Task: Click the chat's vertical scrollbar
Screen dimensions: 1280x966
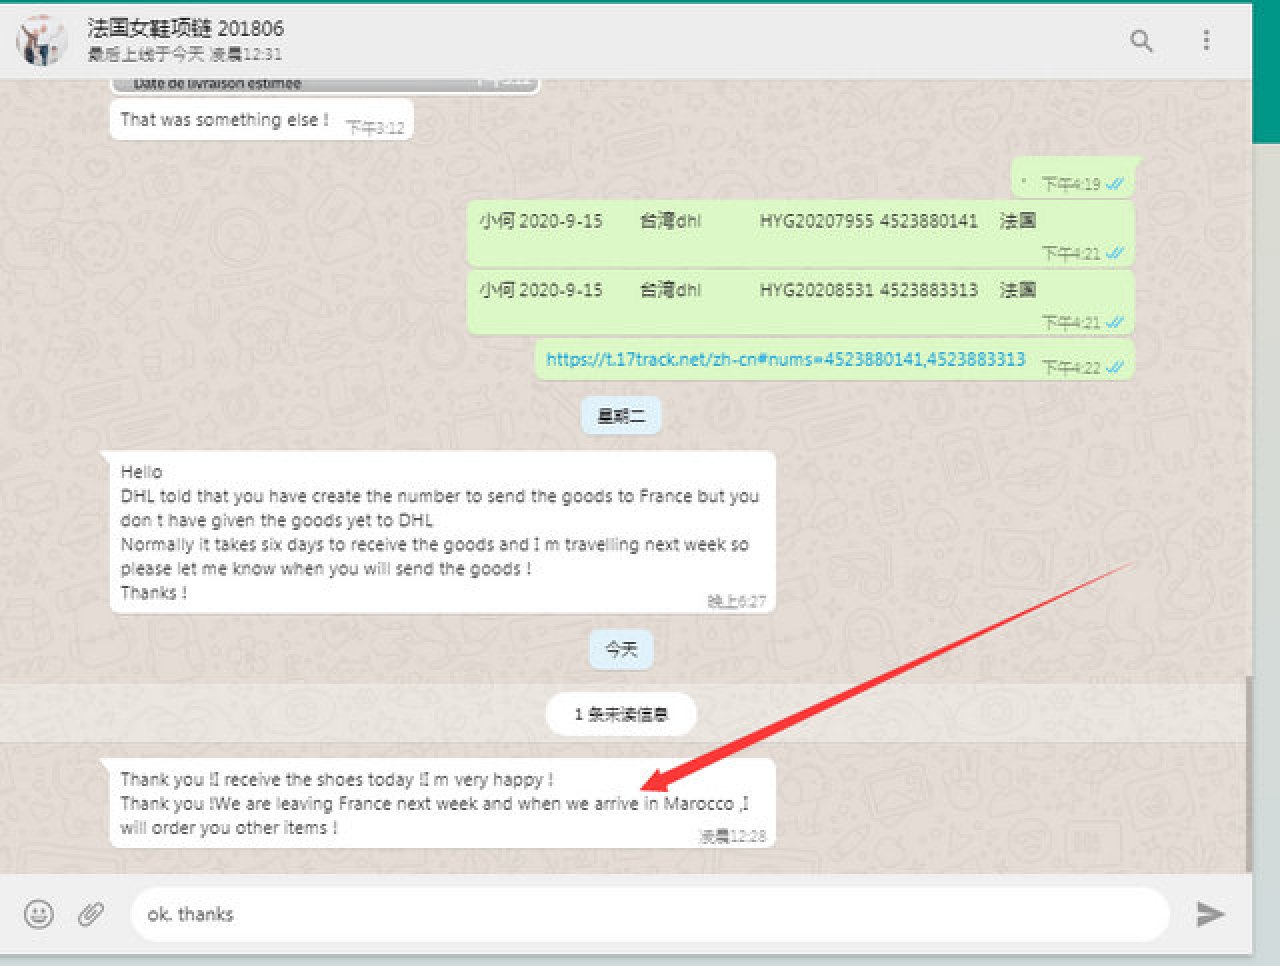Action: click(x=1247, y=770)
